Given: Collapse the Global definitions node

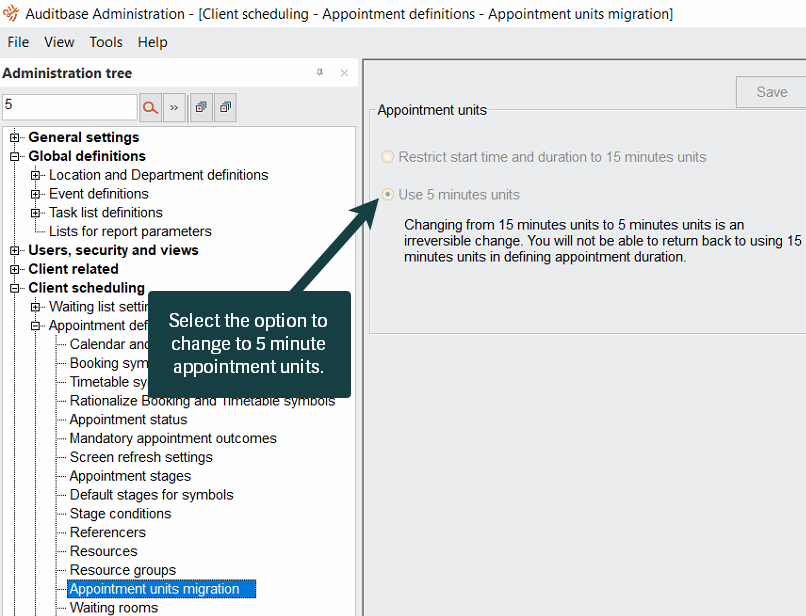Looking at the screenshot, I should 15,156.
